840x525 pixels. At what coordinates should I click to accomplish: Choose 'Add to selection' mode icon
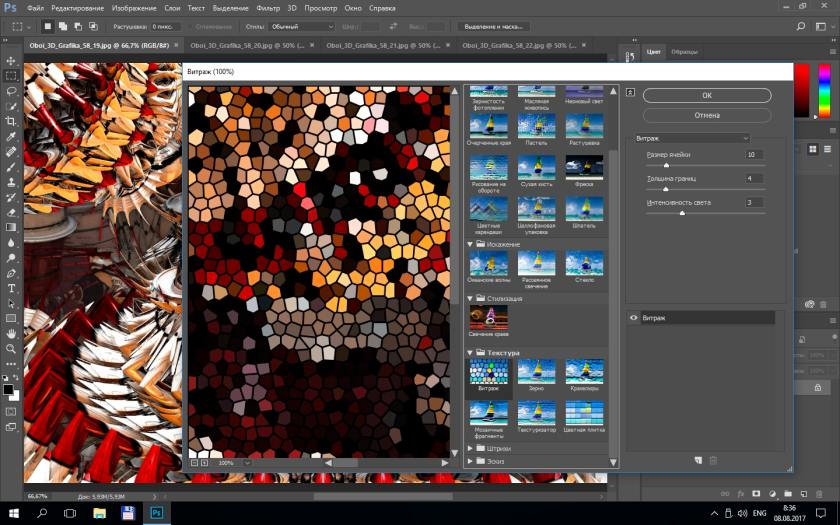pyautogui.click(x=63, y=26)
